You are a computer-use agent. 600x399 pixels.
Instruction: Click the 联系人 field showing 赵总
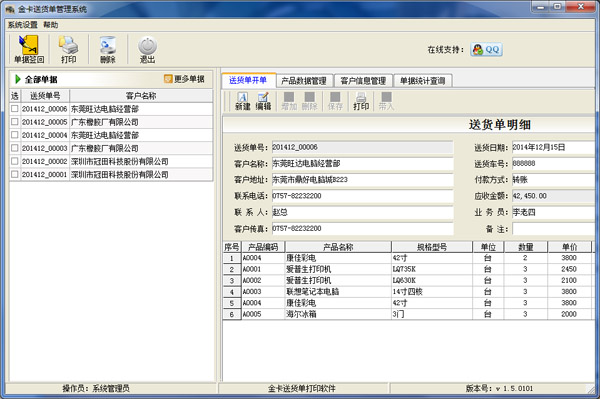(x=362, y=212)
